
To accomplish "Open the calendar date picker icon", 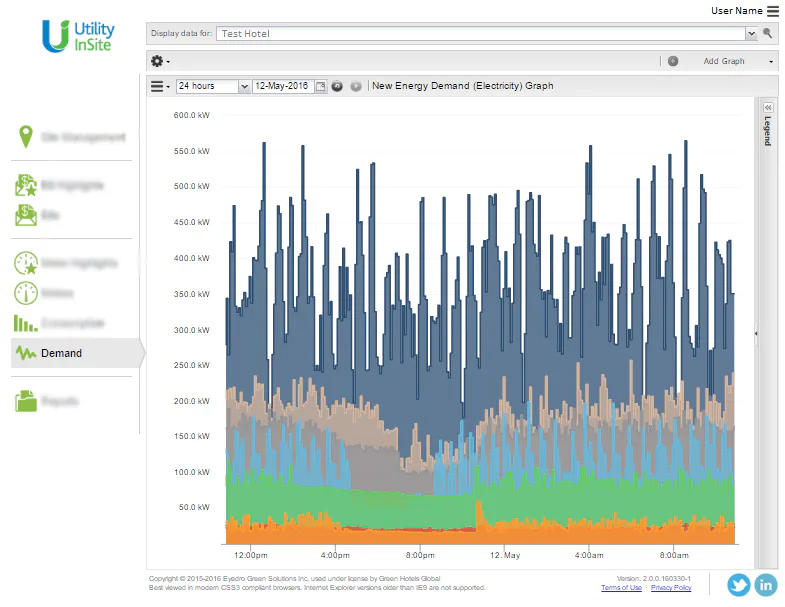I will point(320,86).
